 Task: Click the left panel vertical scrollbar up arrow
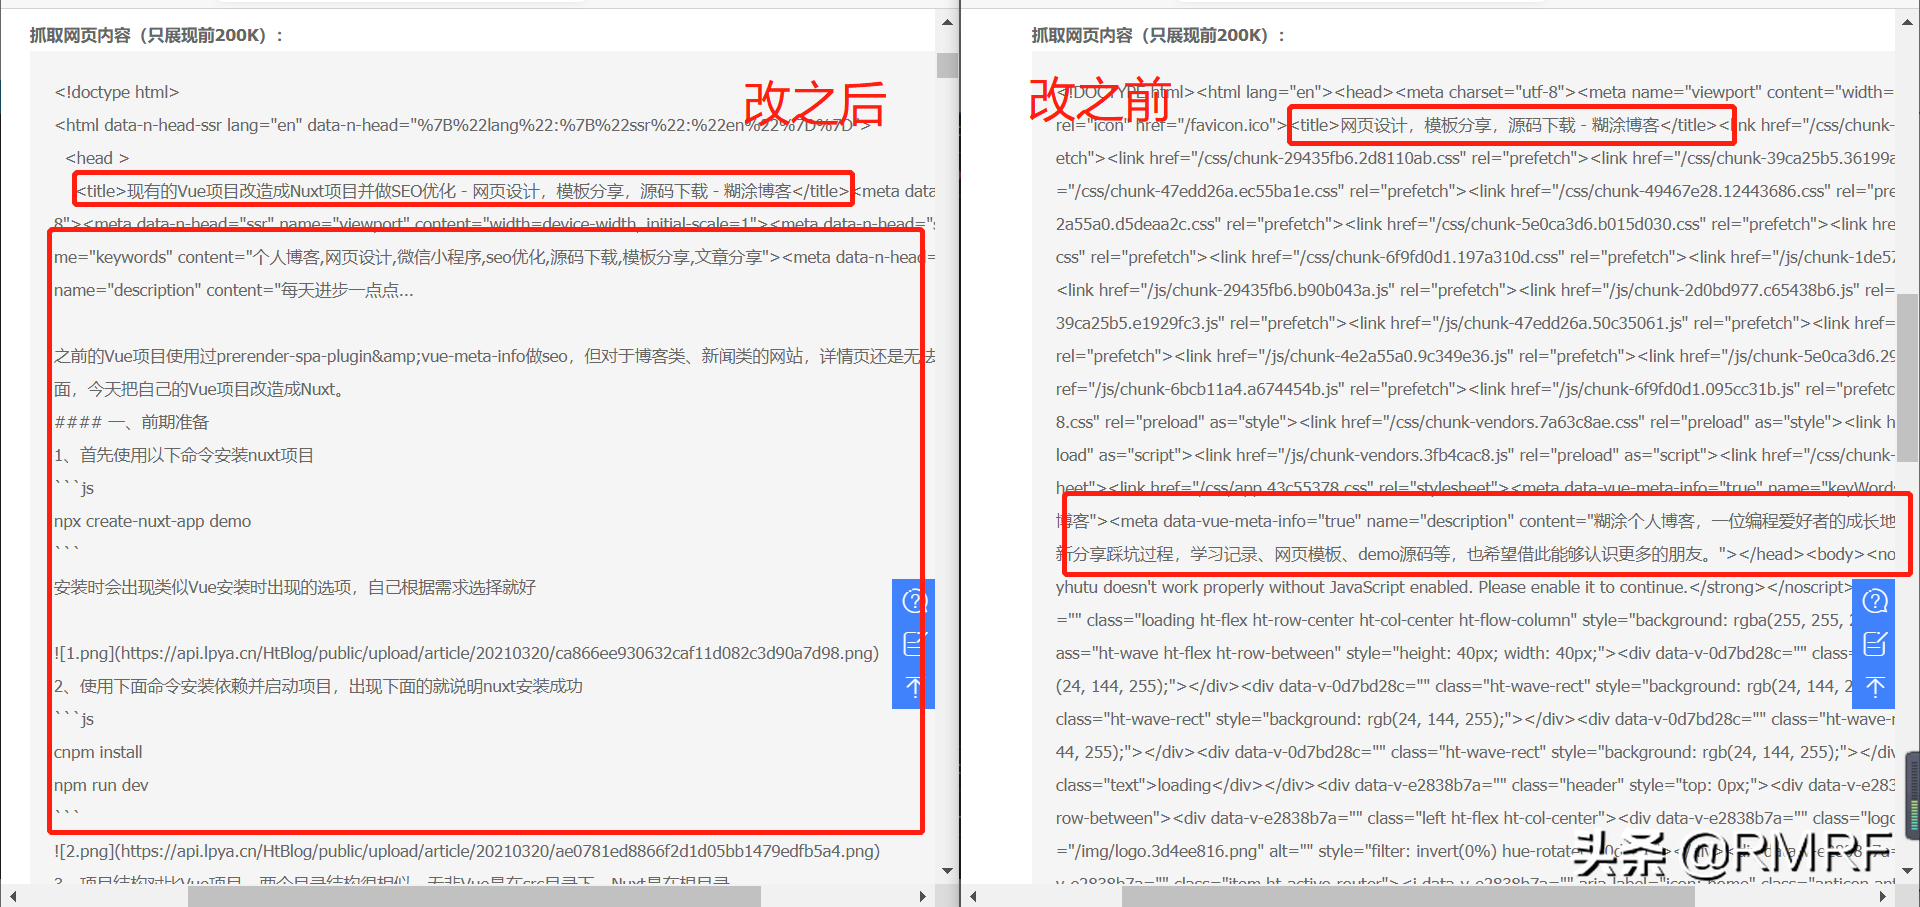coord(947,21)
